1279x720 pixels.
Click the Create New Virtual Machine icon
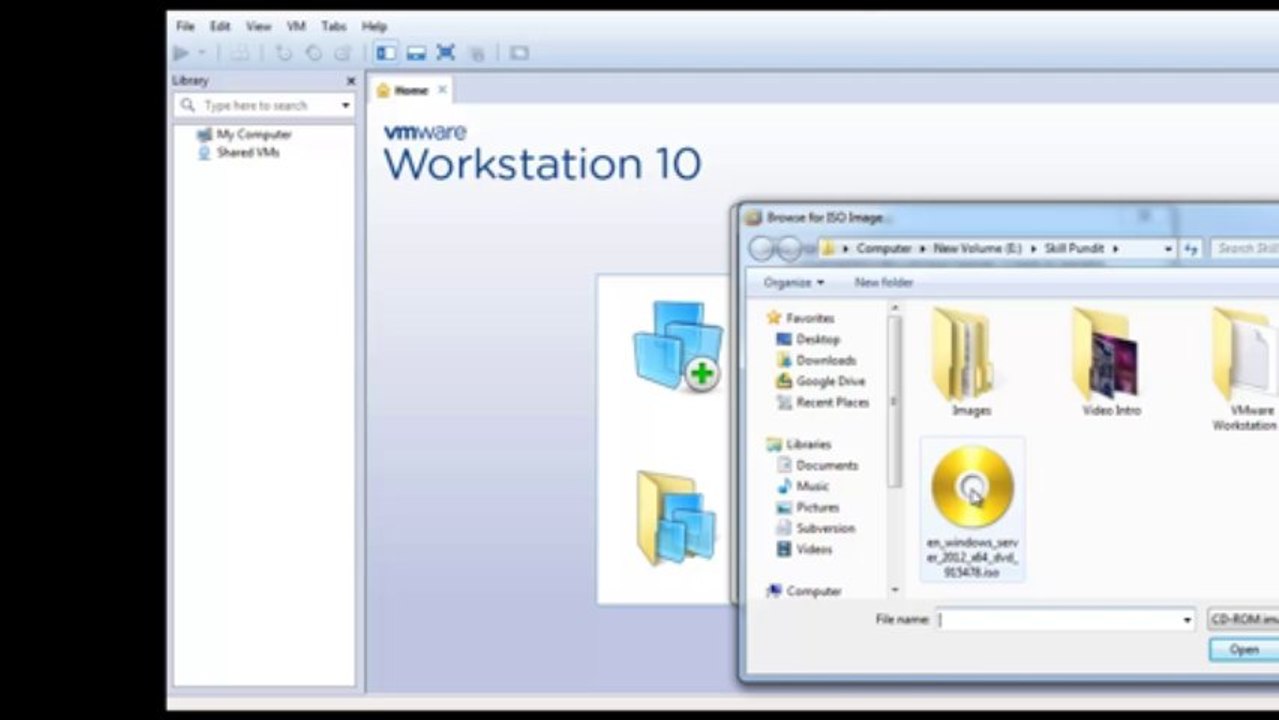click(678, 345)
